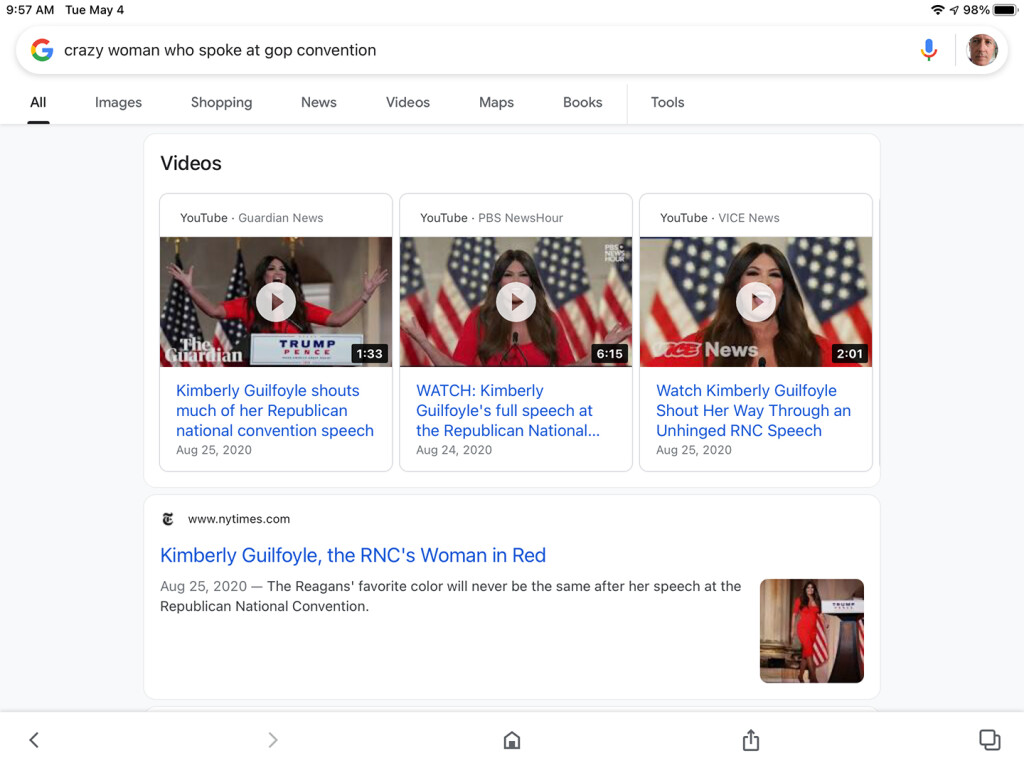1024x768 pixels.
Task: Tap the share icon in bottom bar
Action: (x=751, y=740)
